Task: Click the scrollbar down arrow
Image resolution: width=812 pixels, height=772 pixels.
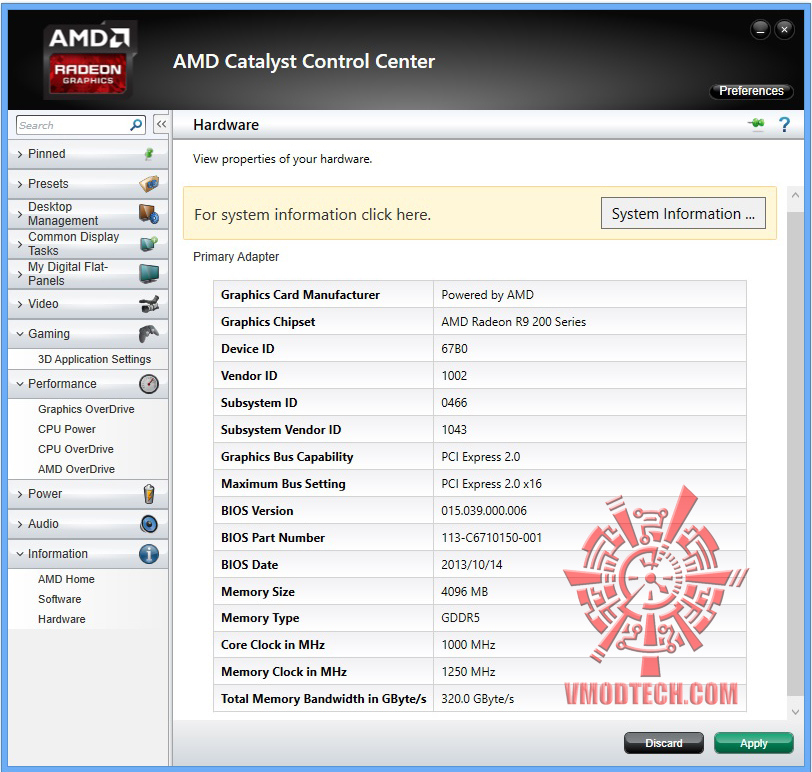Action: [795, 712]
